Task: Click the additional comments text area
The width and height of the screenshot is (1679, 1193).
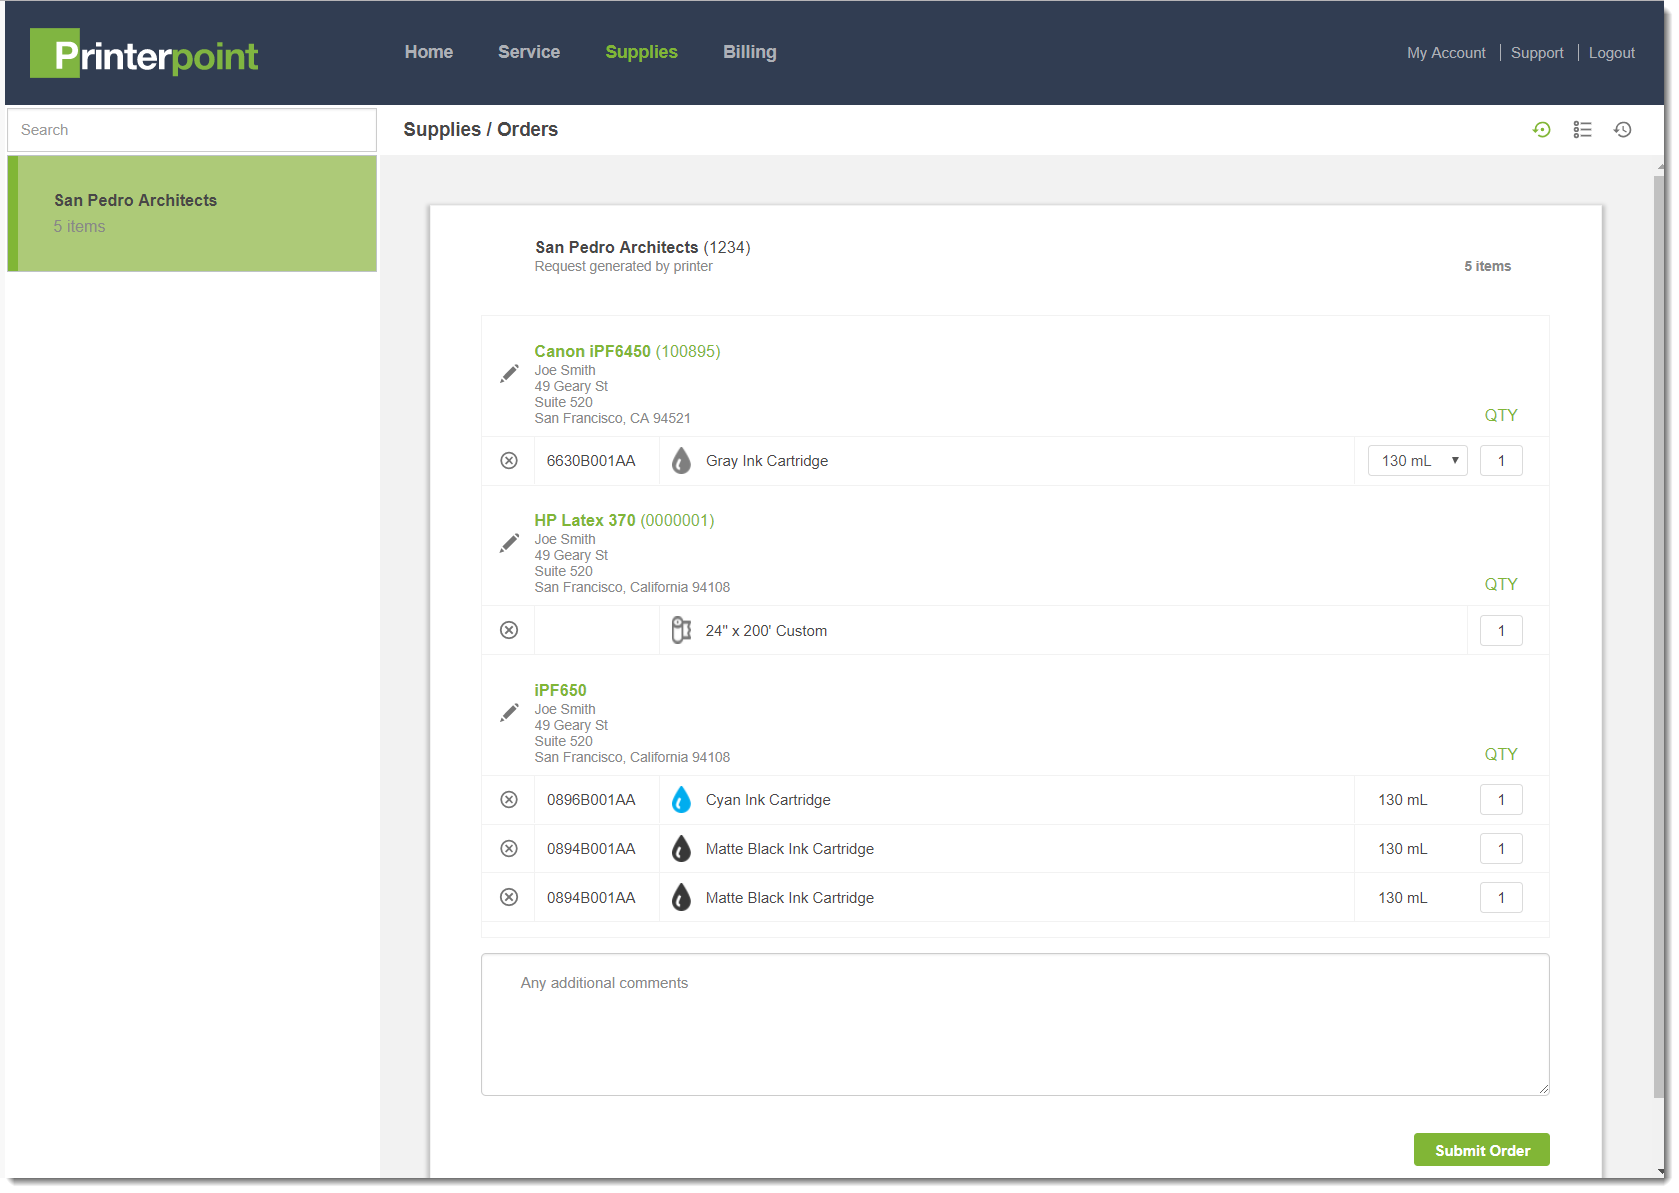Action: pos(1014,1024)
